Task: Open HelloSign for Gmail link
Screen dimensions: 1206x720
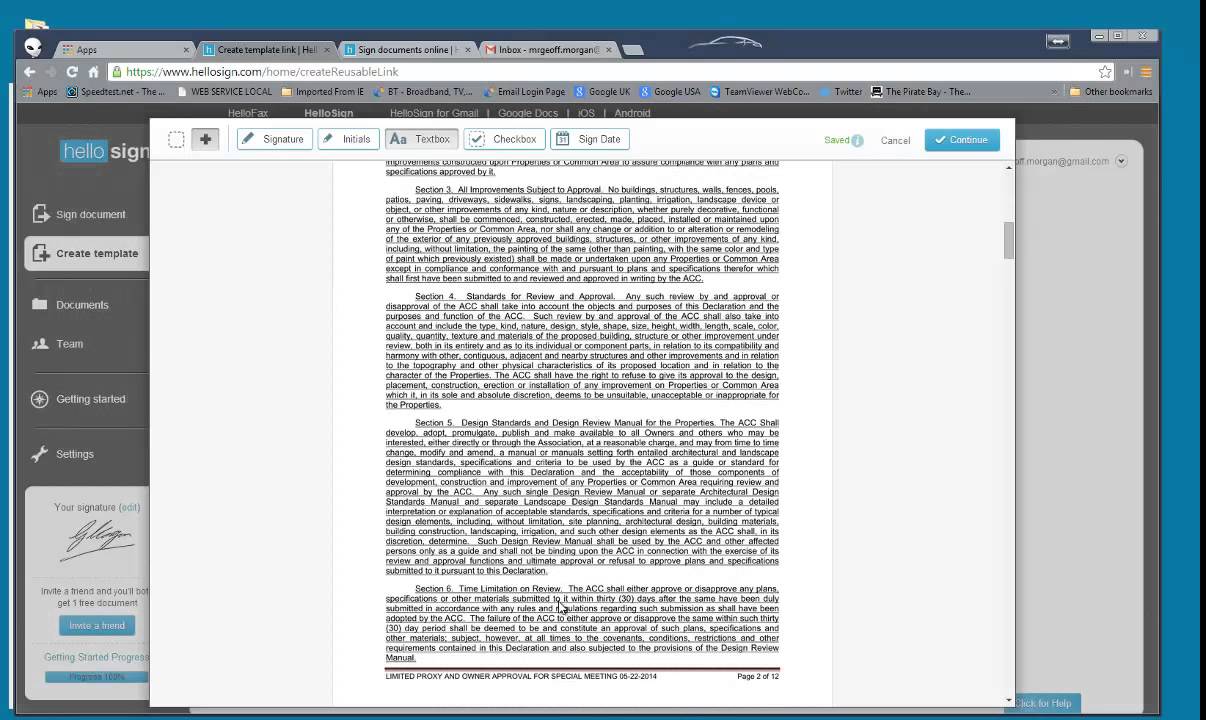Action: 434,114
